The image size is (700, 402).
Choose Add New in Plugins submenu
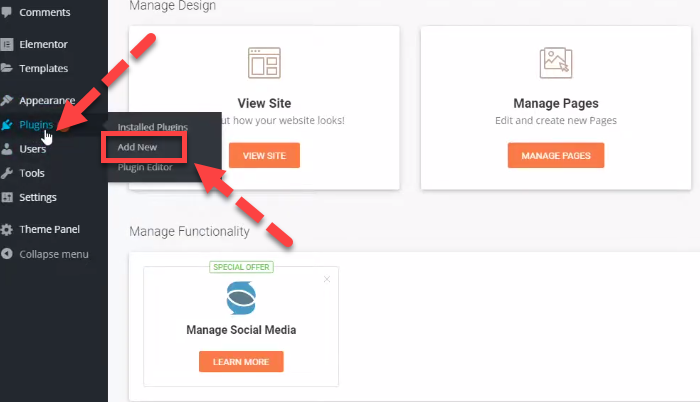(137, 147)
